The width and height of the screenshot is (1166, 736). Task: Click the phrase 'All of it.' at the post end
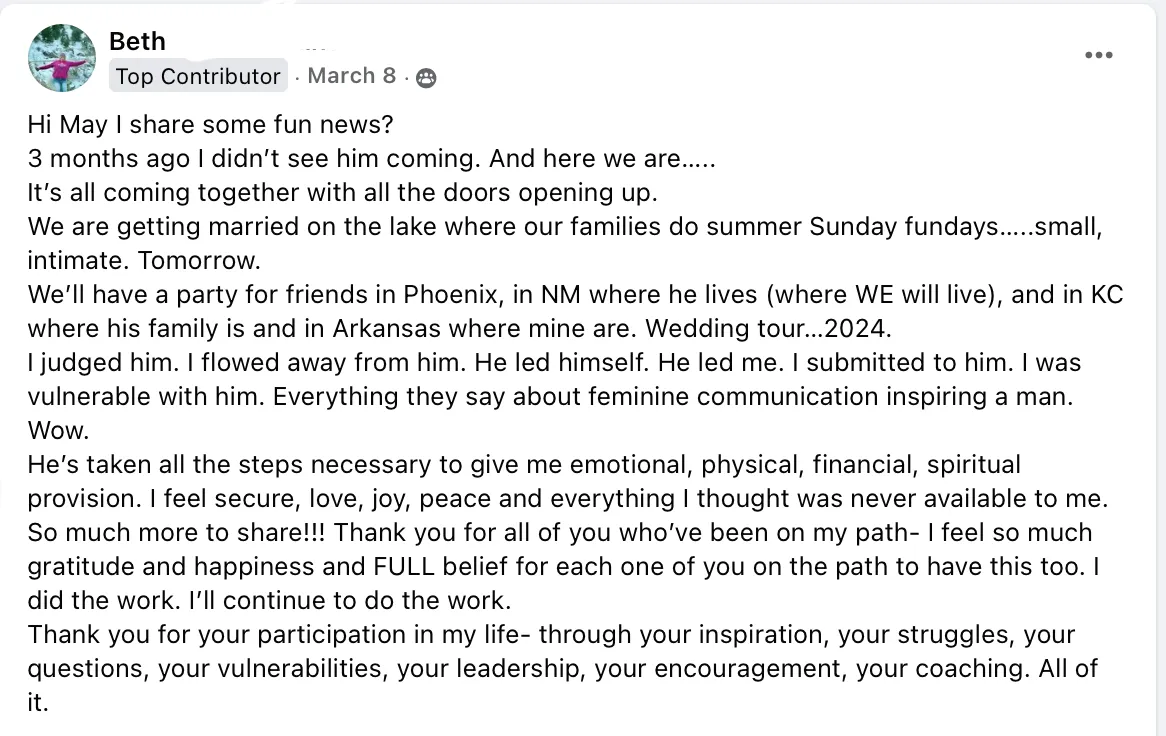(563, 685)
